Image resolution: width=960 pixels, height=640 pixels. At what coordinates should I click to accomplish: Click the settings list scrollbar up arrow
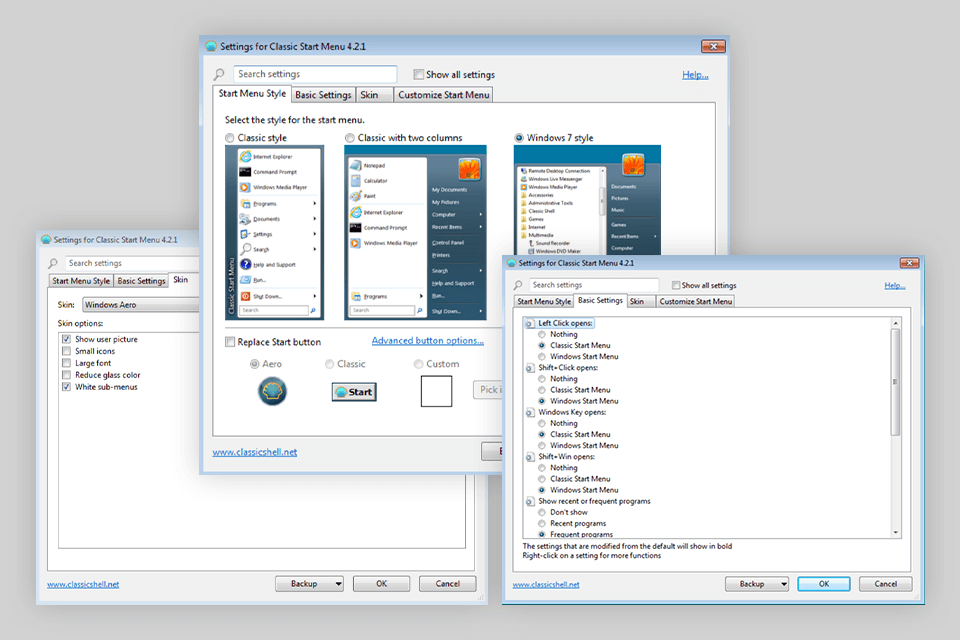(896, 323)
